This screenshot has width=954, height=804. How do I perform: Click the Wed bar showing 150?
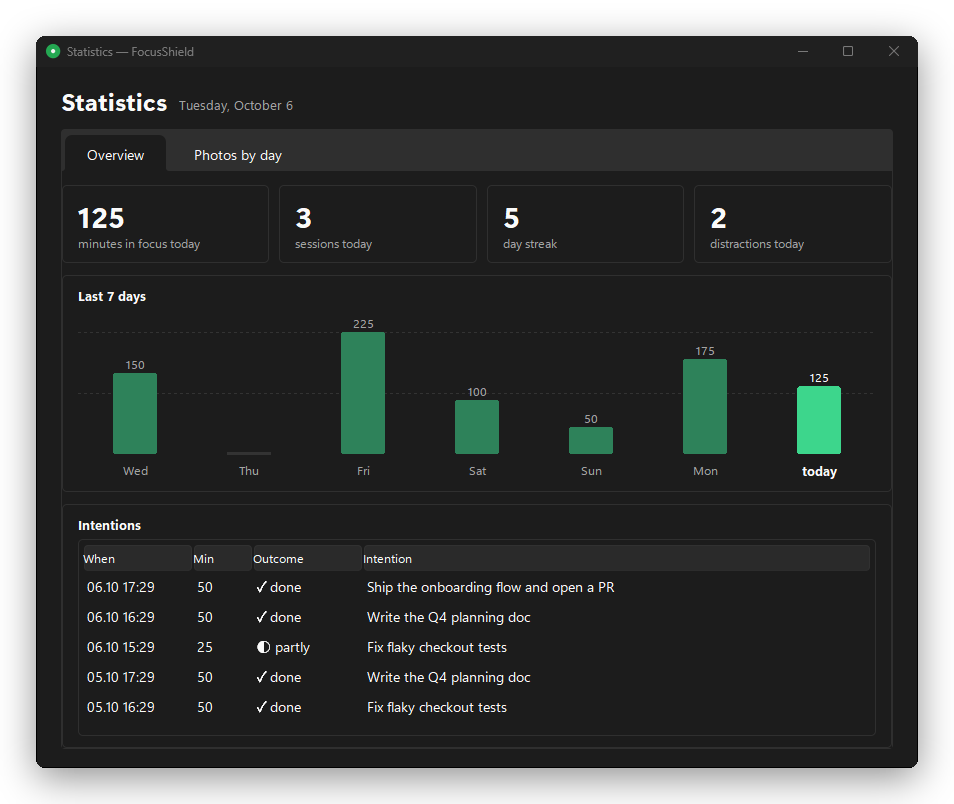click(135, 413)
